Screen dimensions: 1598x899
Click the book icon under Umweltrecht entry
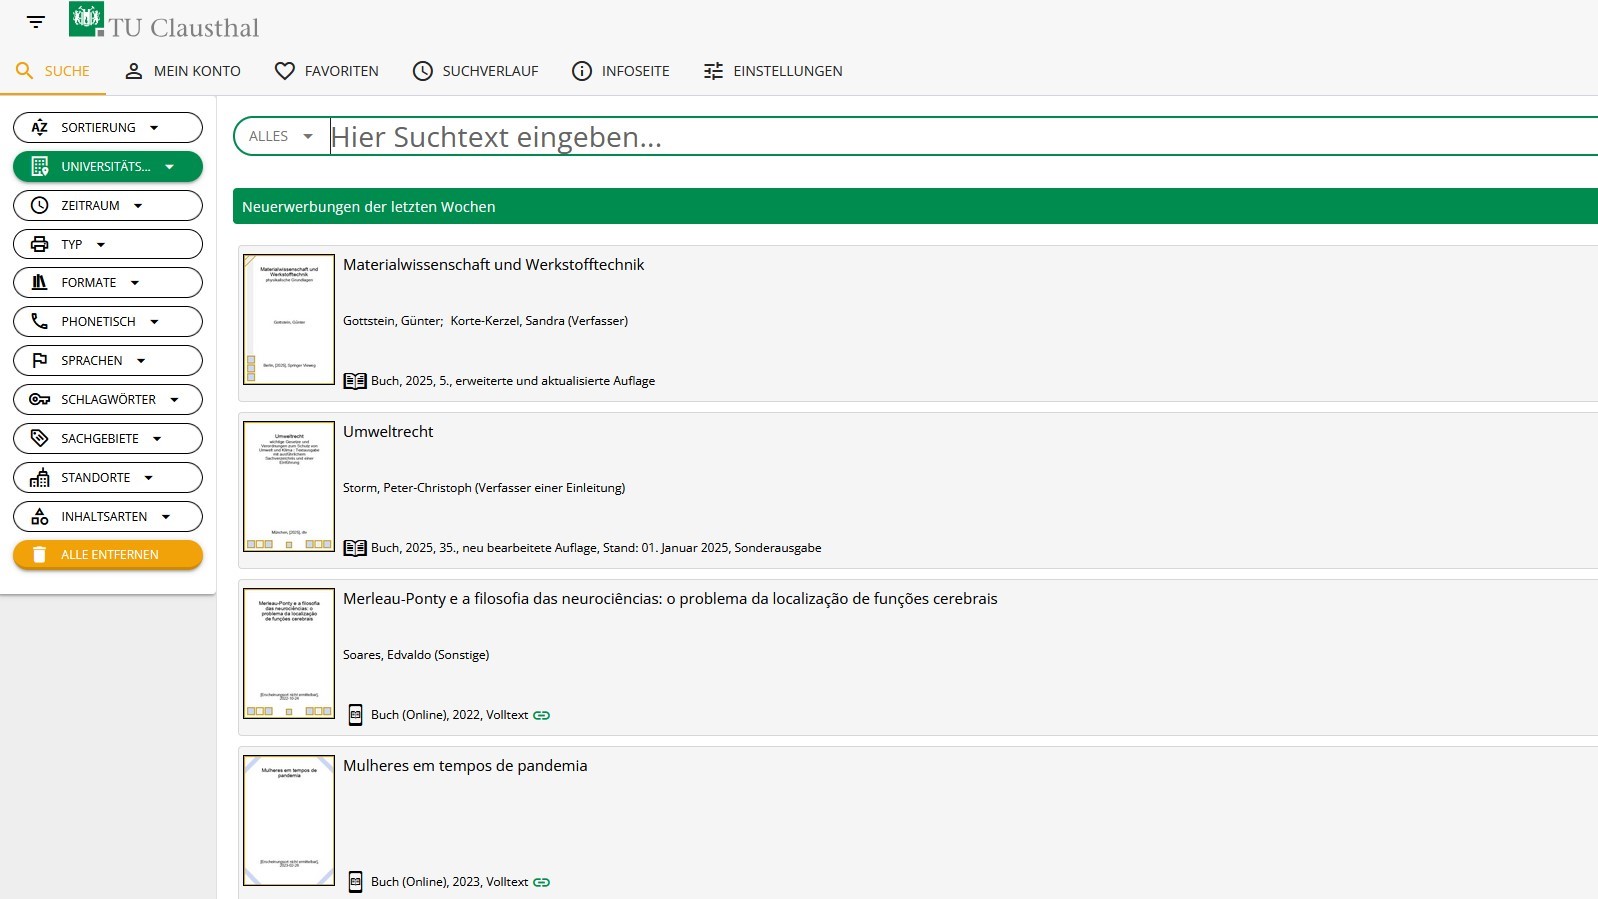point(355,548)
